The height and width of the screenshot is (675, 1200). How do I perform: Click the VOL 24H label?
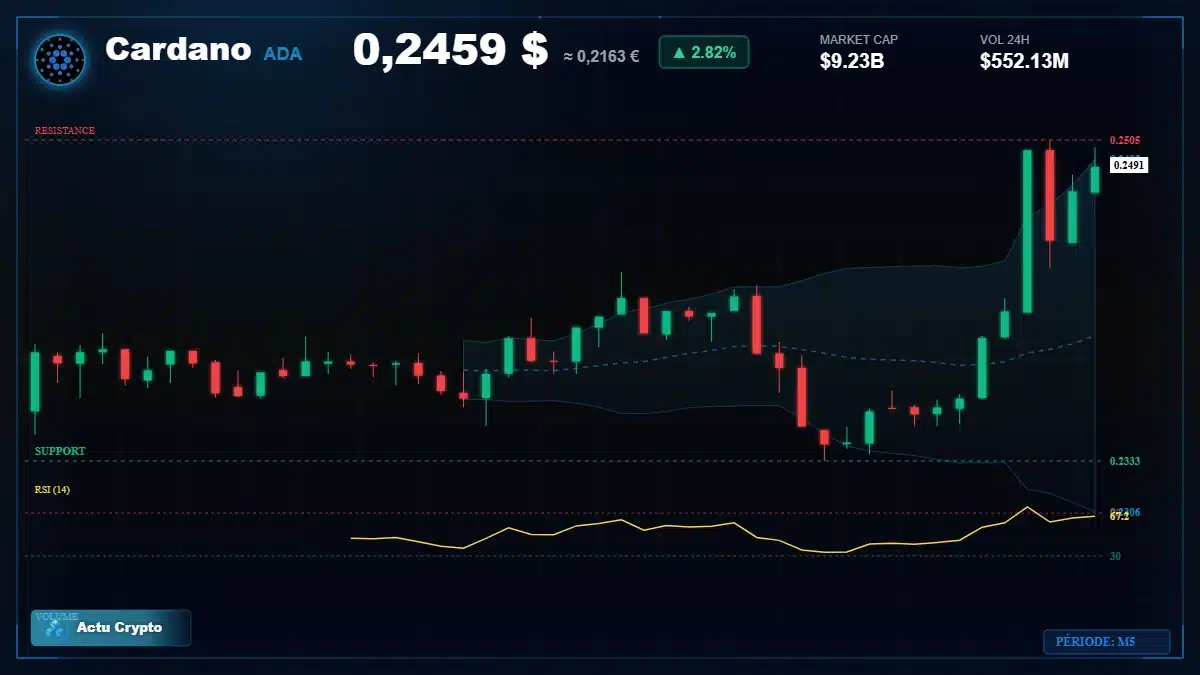[1005, 40]
